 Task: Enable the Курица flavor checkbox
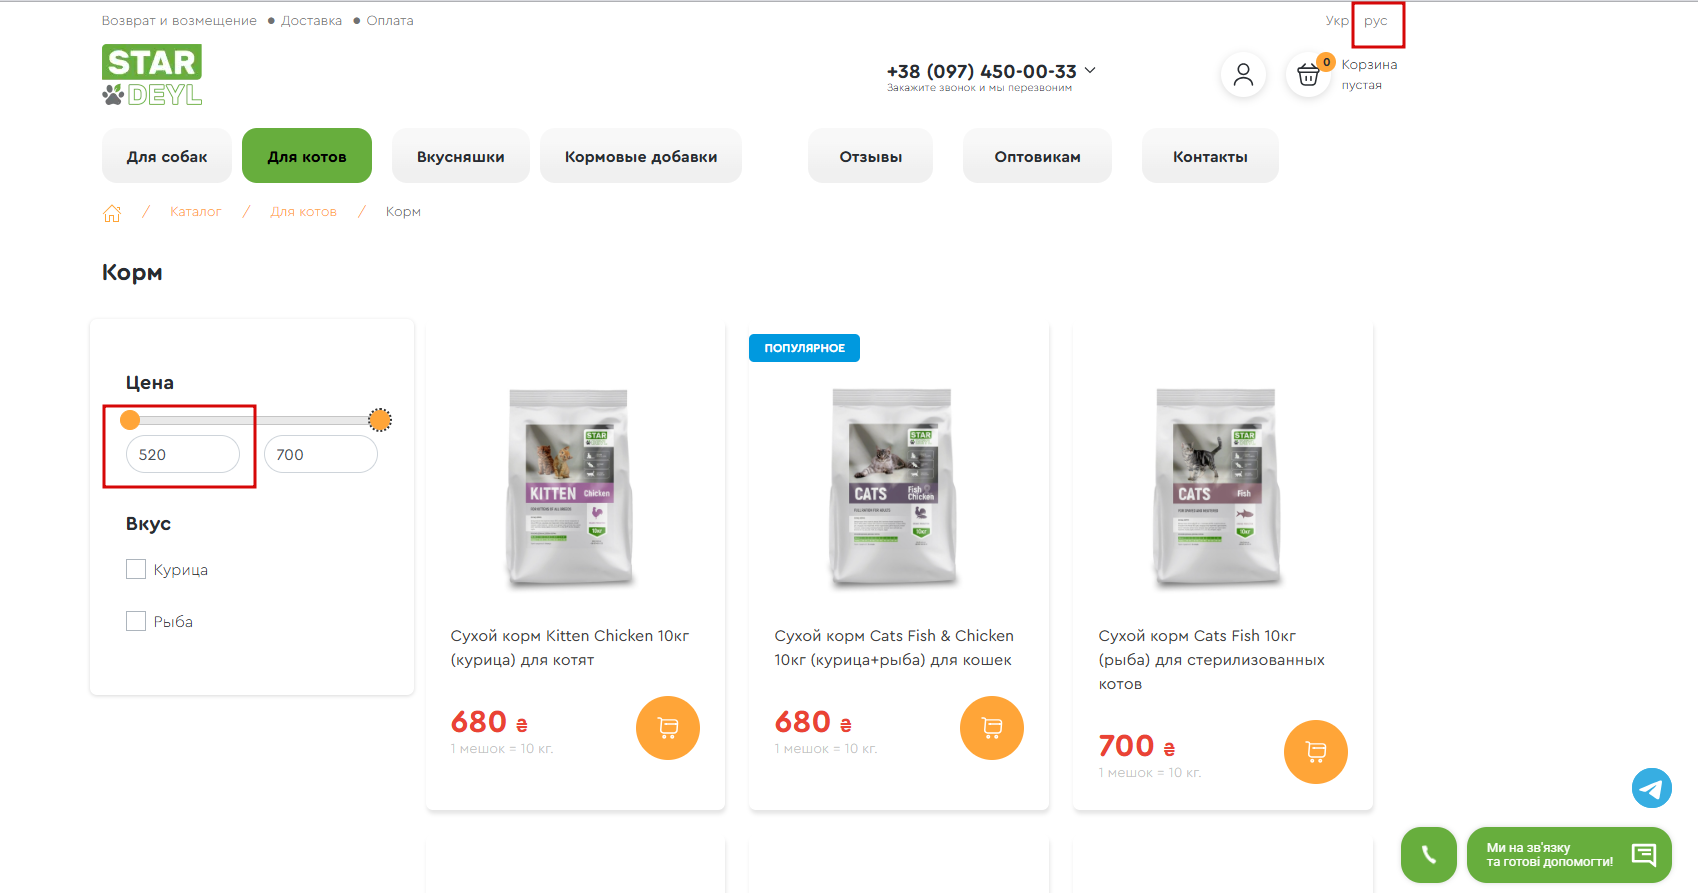[136, 569]
